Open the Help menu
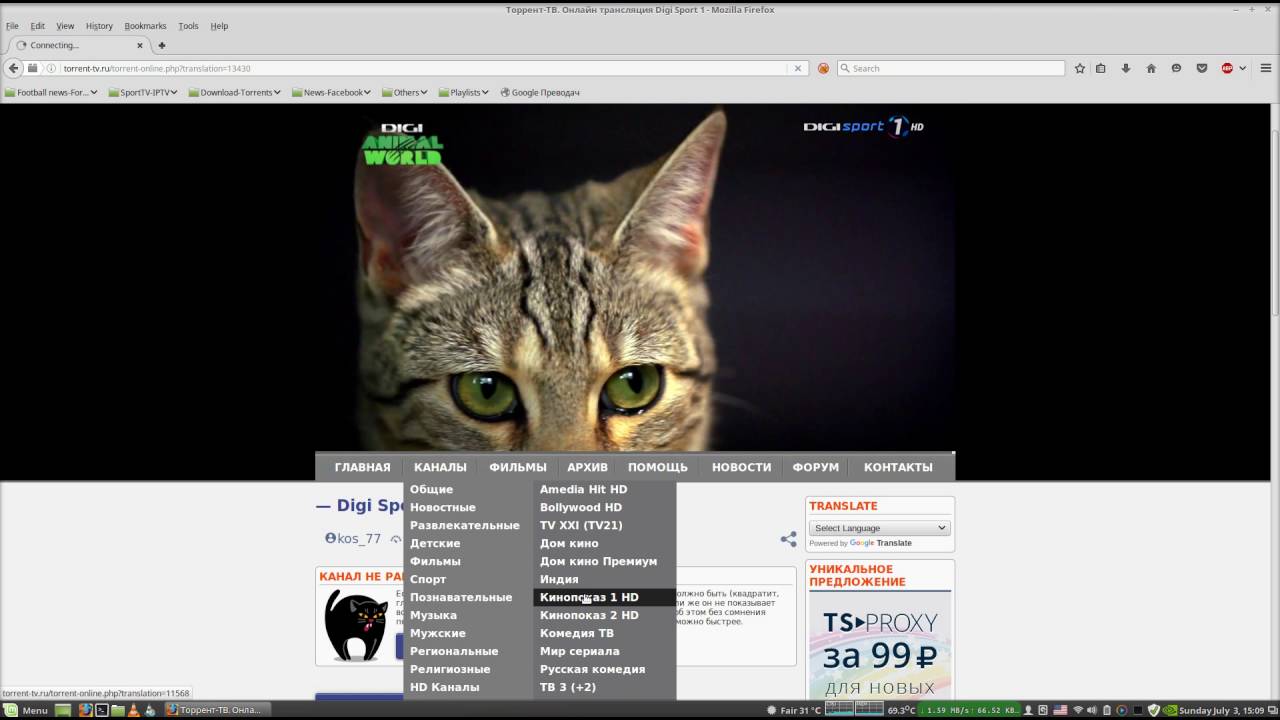Image resolution: width=1280 pixels, height=720 pixels. [x=219, y=26]
